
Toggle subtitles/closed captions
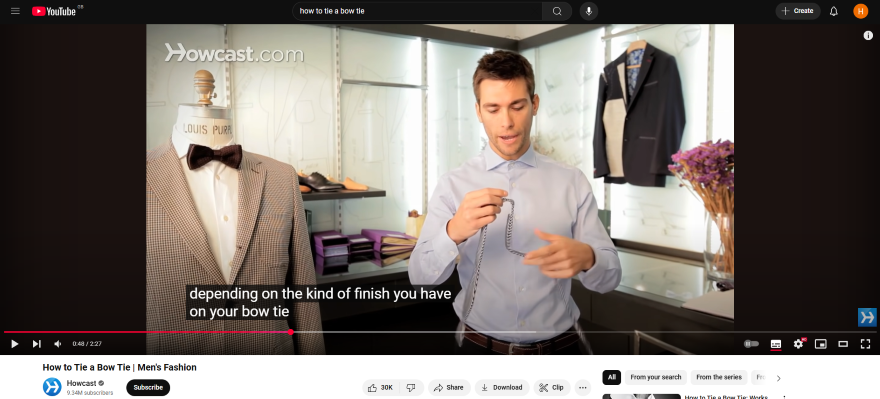coord(776,343)
